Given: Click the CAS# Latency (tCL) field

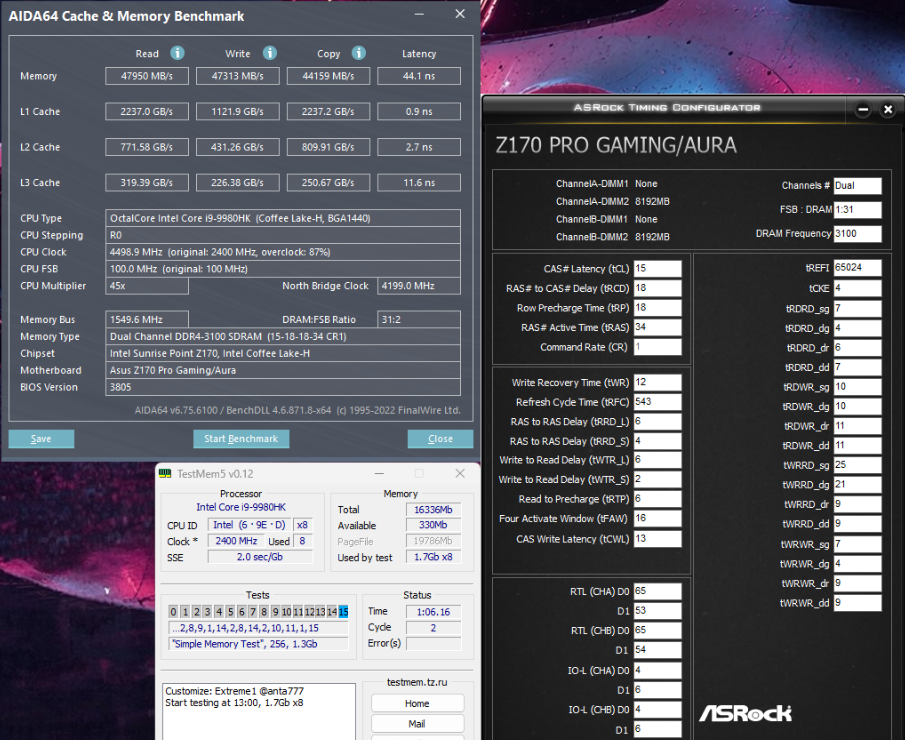Looking at the screenshot, I should (657, 268).
